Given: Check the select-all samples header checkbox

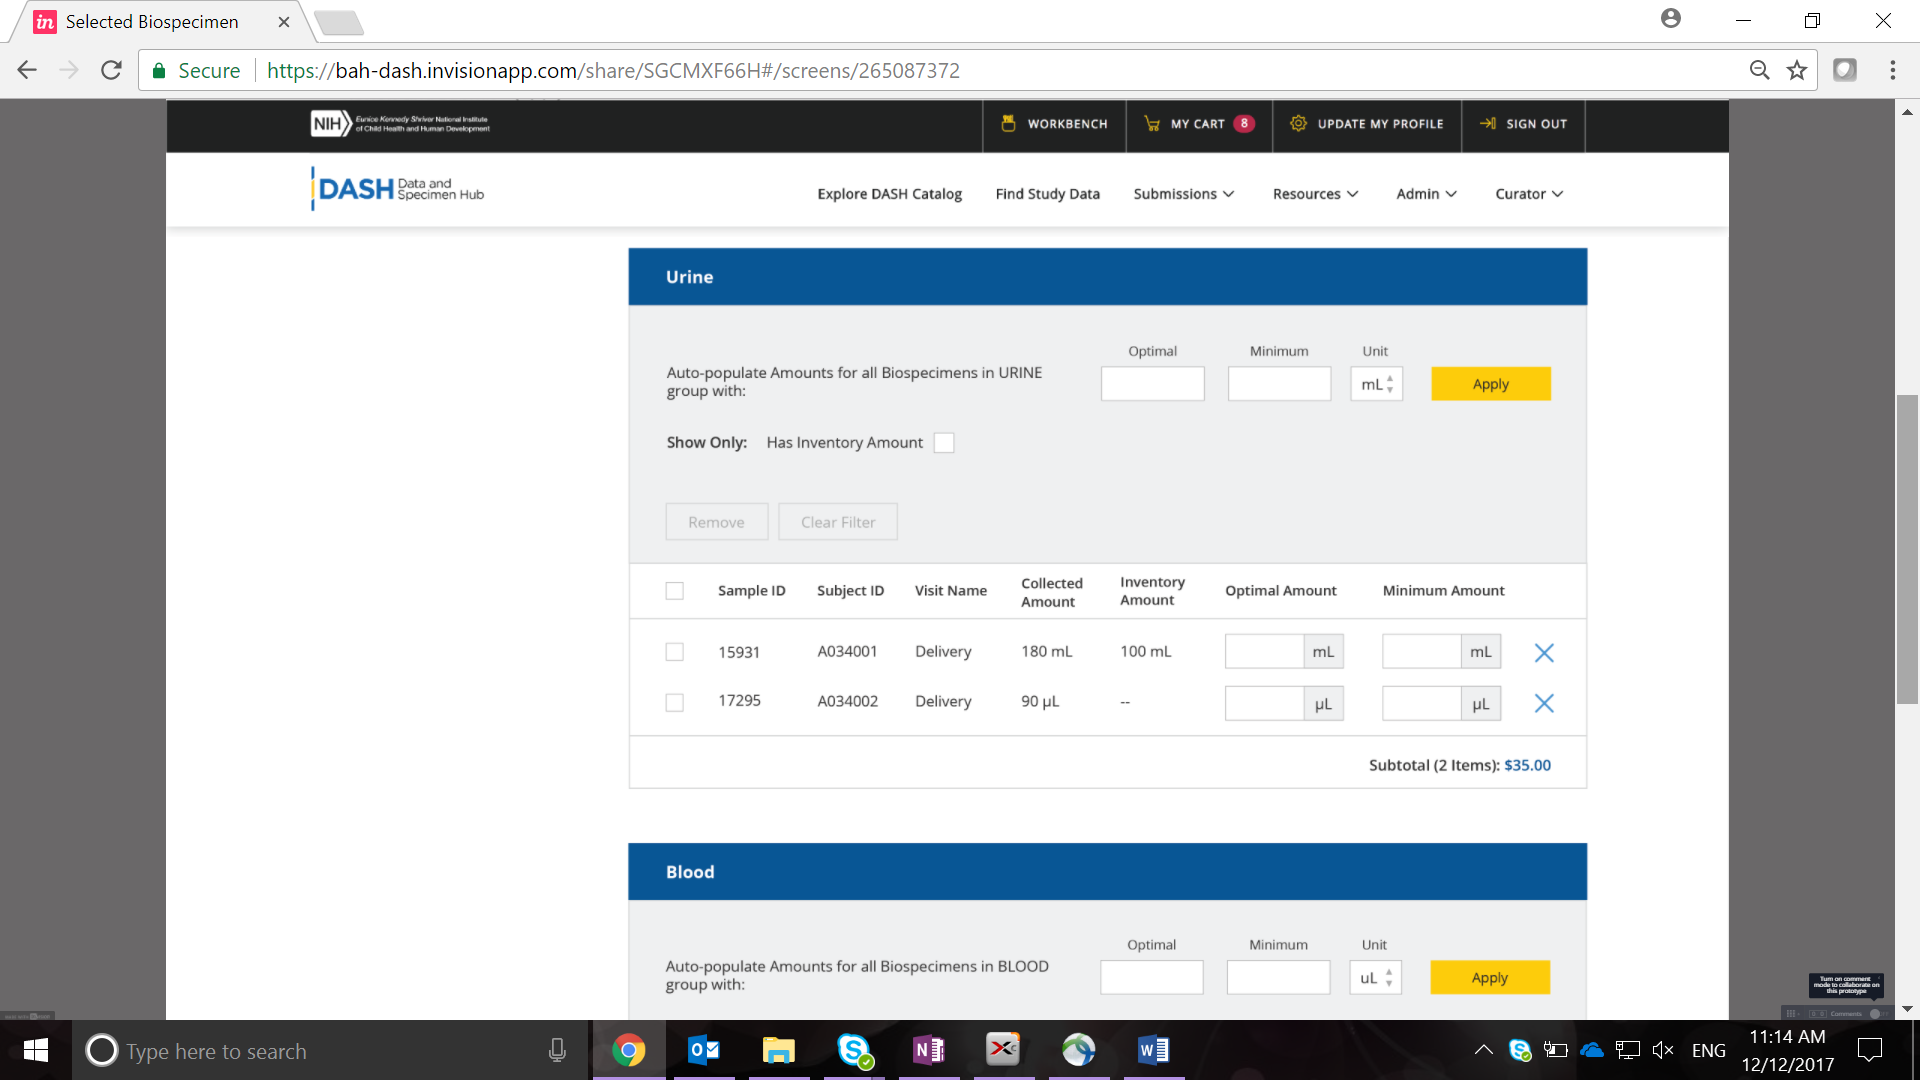Looking at the screenshot, I should (675, 591).
